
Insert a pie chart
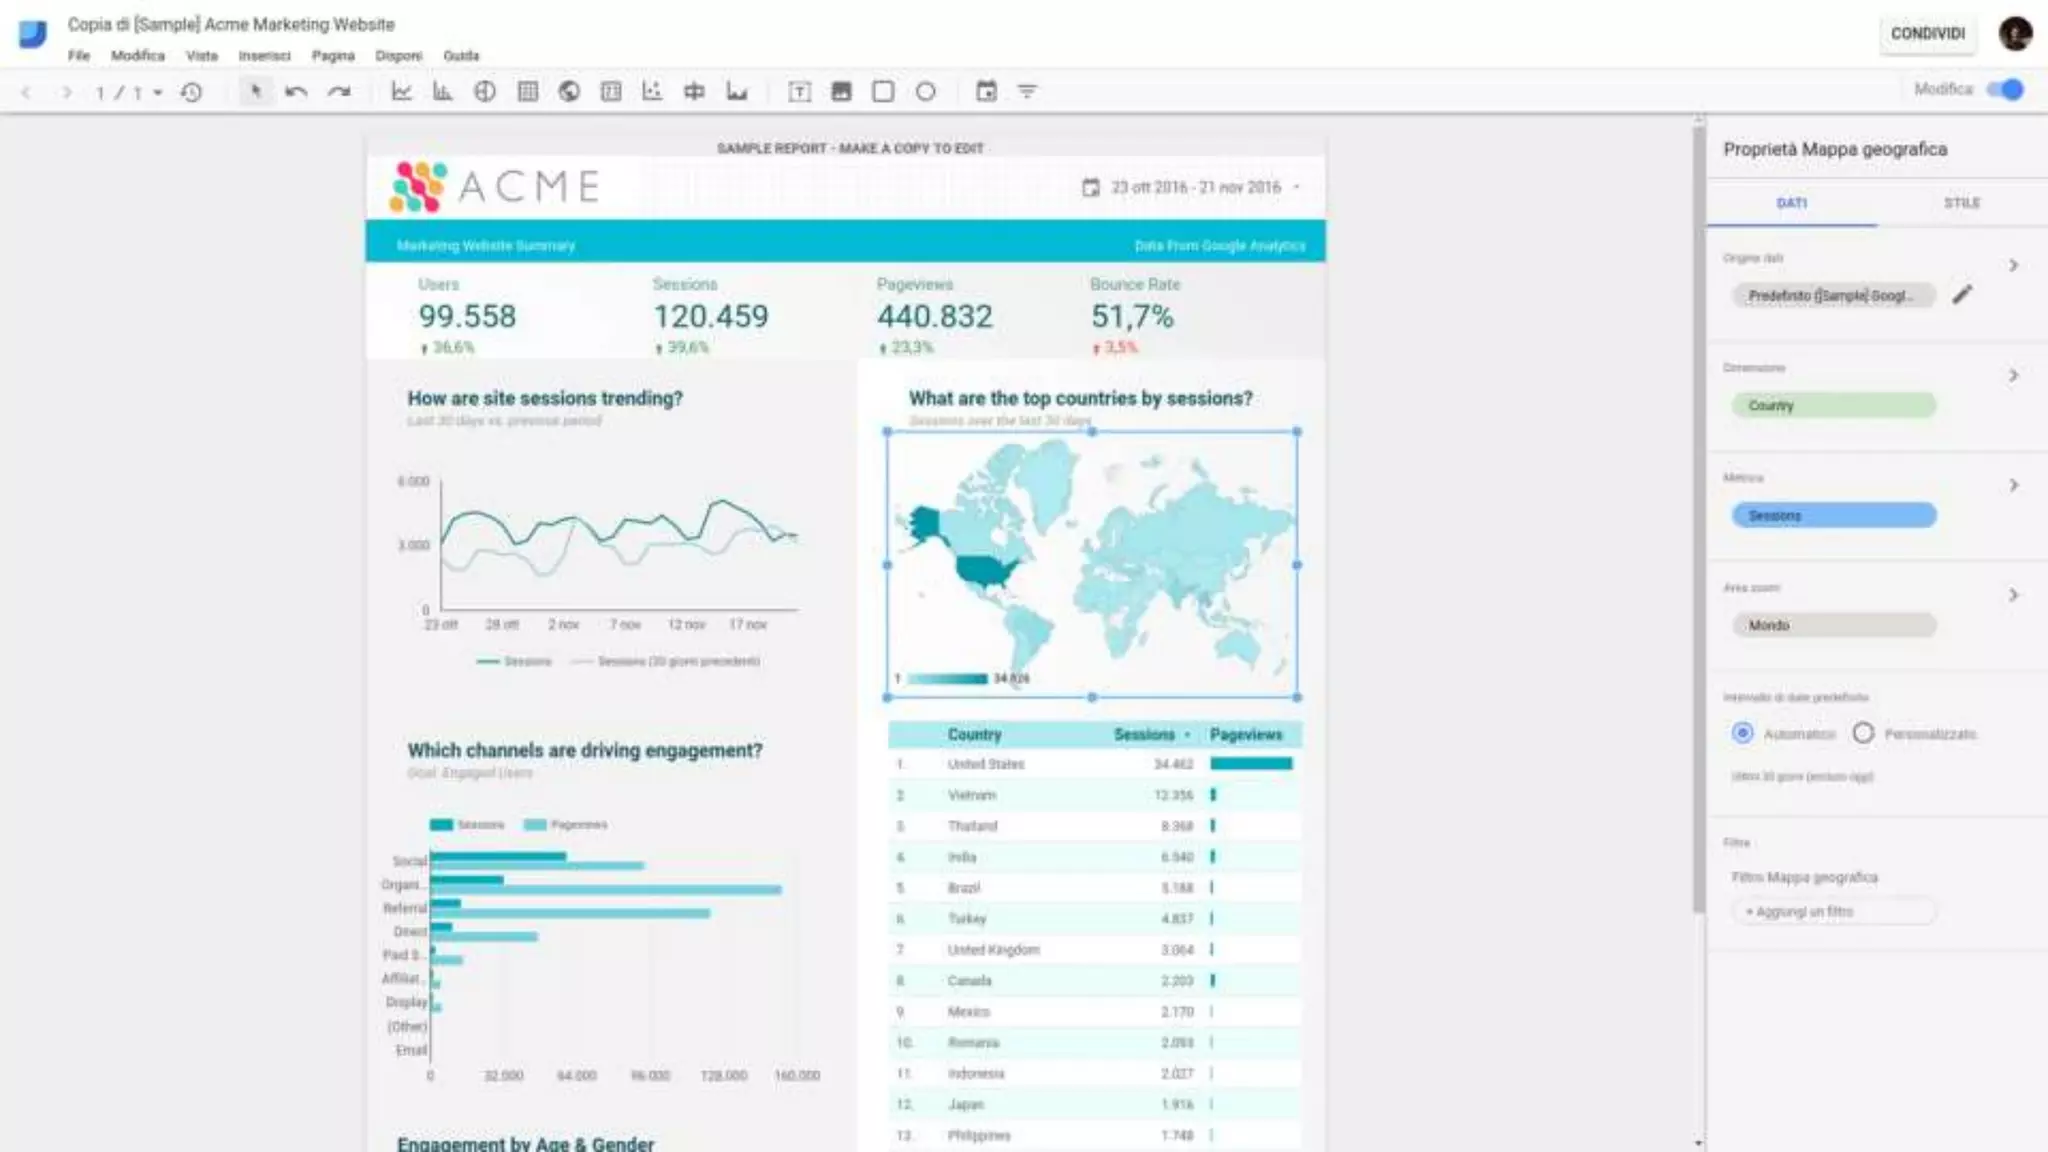coord(485,91)
